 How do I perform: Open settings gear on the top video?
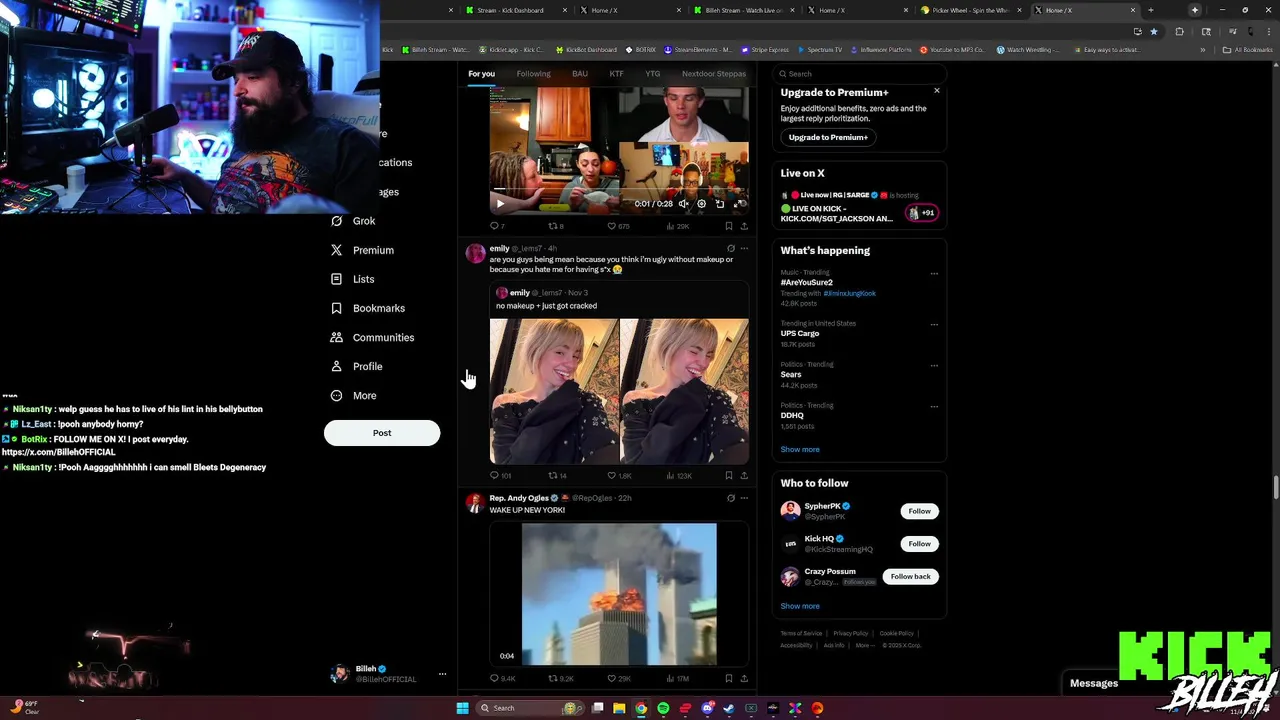[701, 204]
